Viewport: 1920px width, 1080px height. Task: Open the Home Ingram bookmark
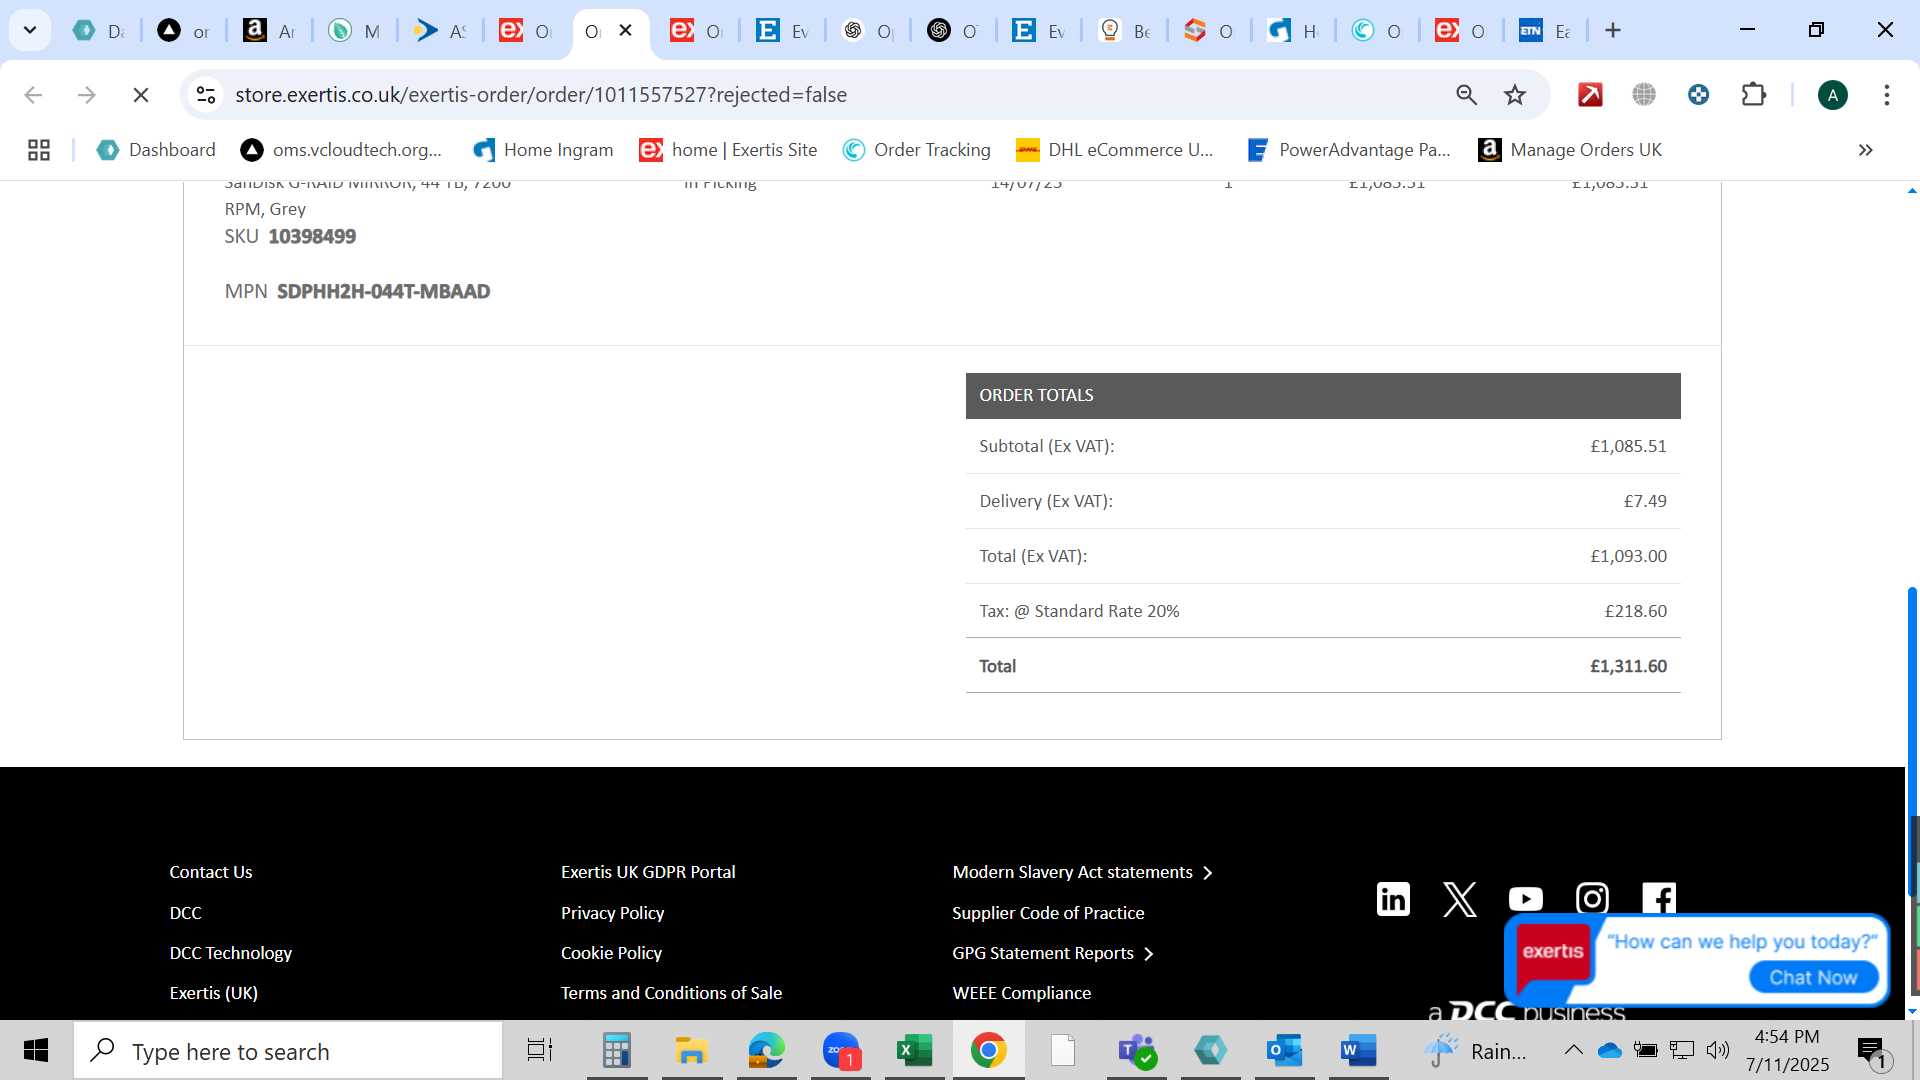543,150
